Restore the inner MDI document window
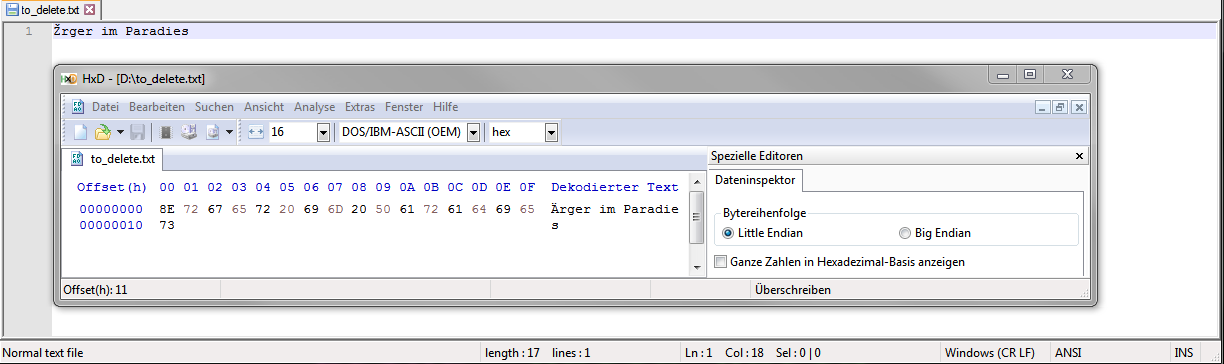Screen dimensions: 1224x364 [1060, 107]
